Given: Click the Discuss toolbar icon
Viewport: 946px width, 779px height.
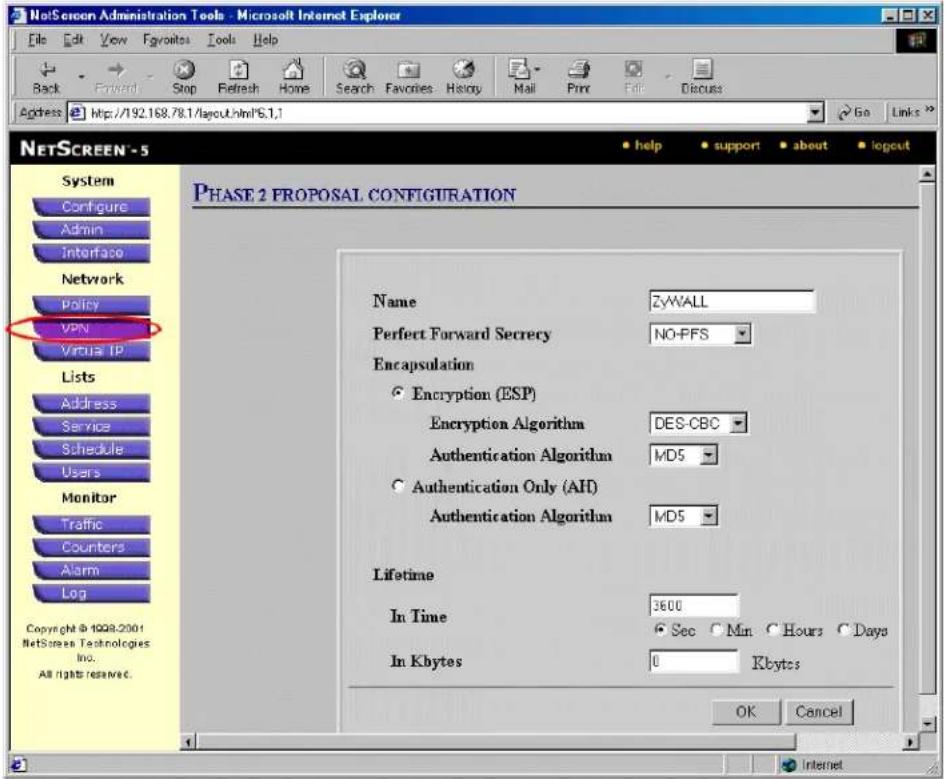Looking at the screenshot, I should tap(702, 69).
